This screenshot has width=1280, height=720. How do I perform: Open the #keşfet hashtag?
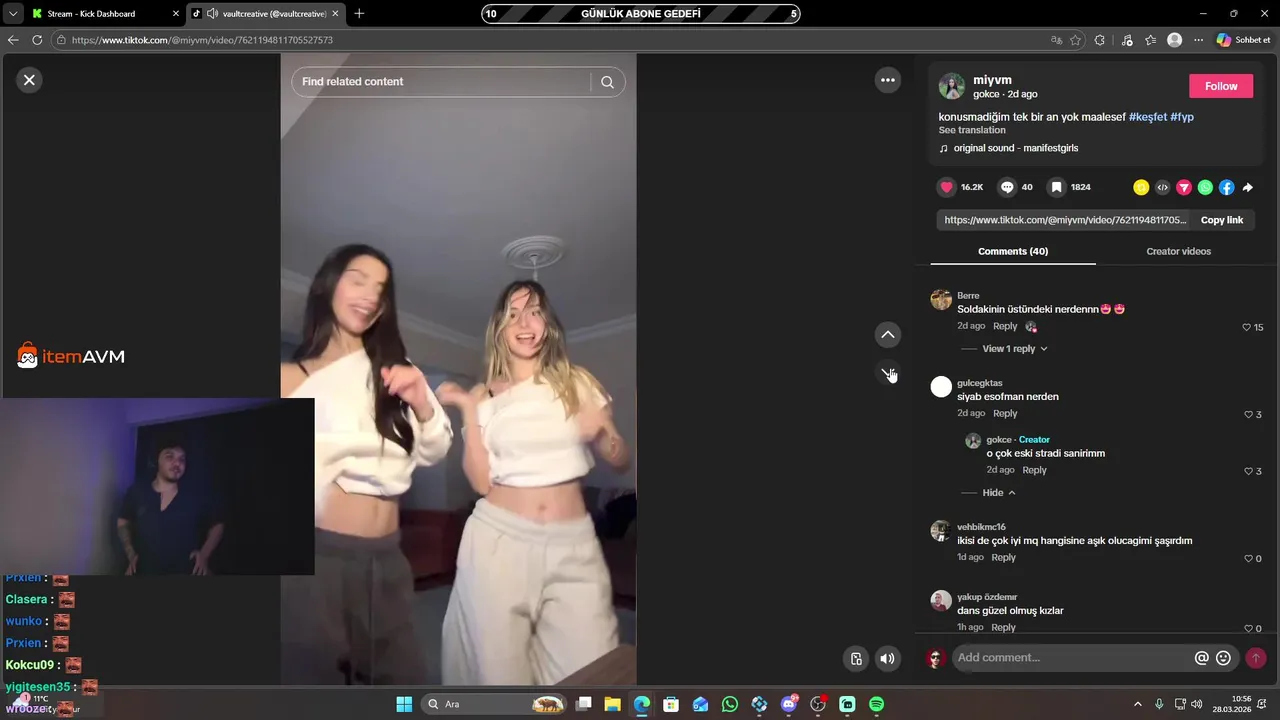point(1147,117)
